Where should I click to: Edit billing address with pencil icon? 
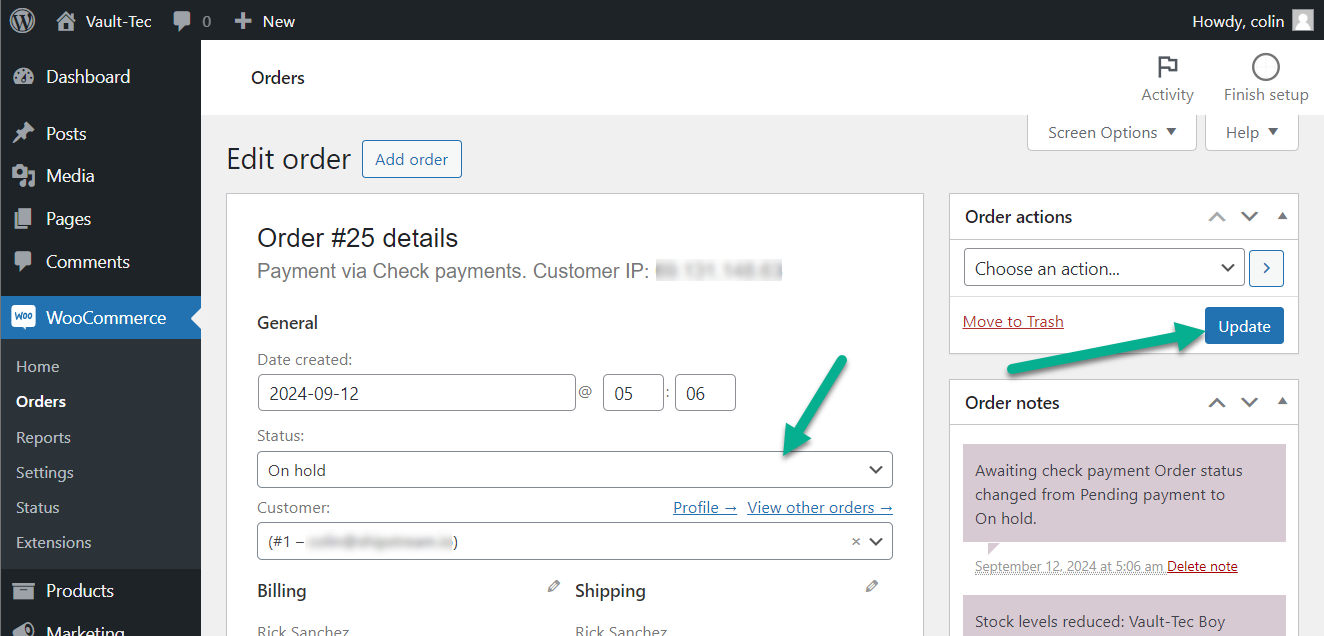pos(554,587)
